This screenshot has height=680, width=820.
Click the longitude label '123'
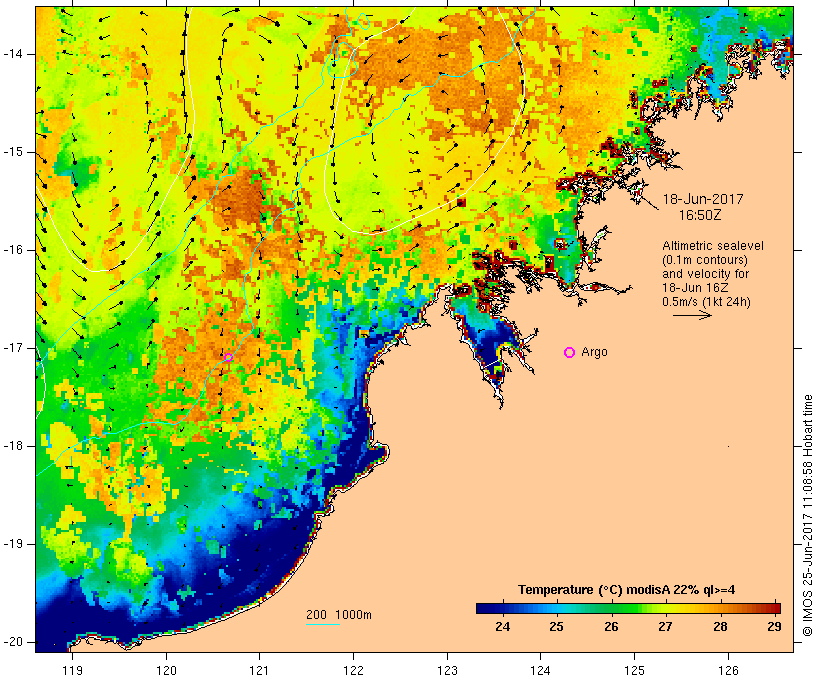tap(447, 671)
